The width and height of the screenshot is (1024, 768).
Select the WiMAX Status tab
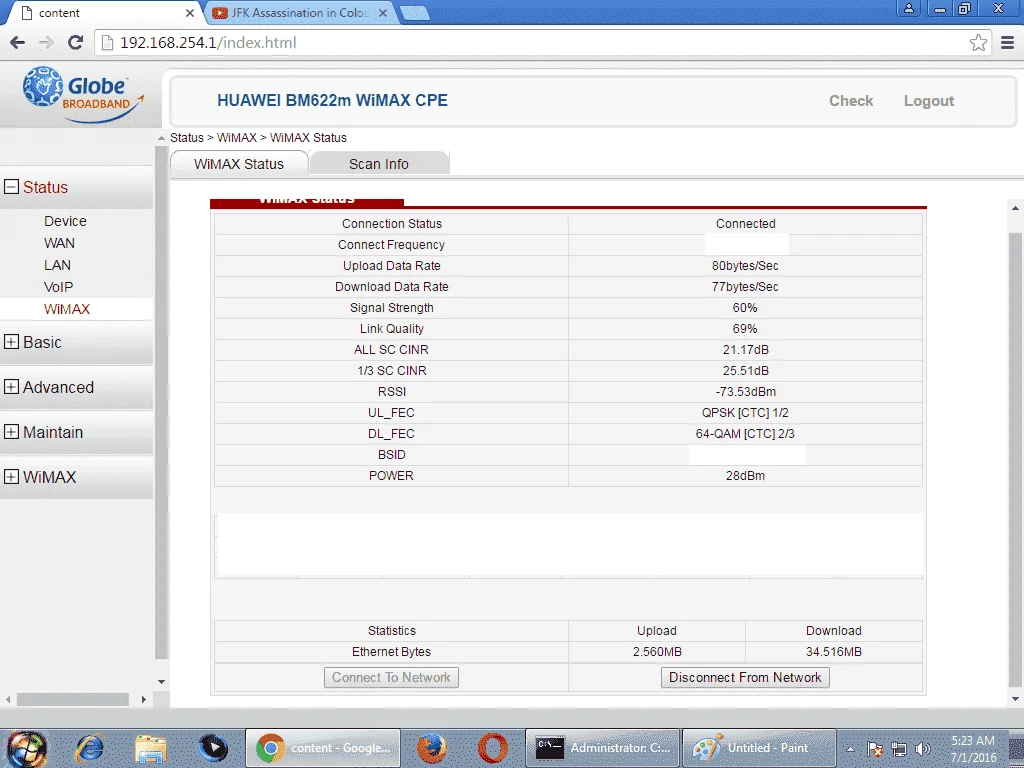[x=239, y=163]
